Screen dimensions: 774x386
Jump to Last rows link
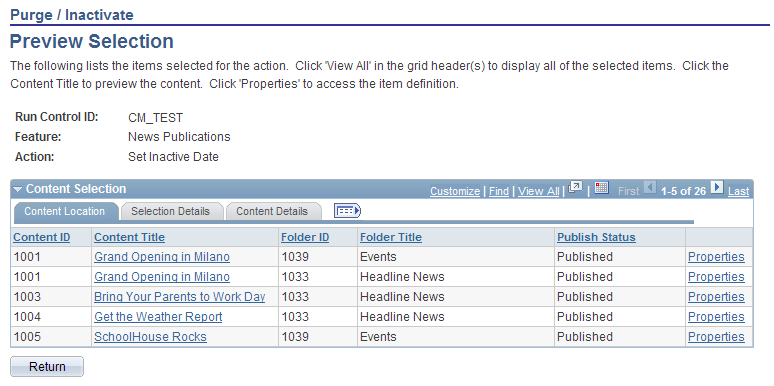tap(738, 191)
